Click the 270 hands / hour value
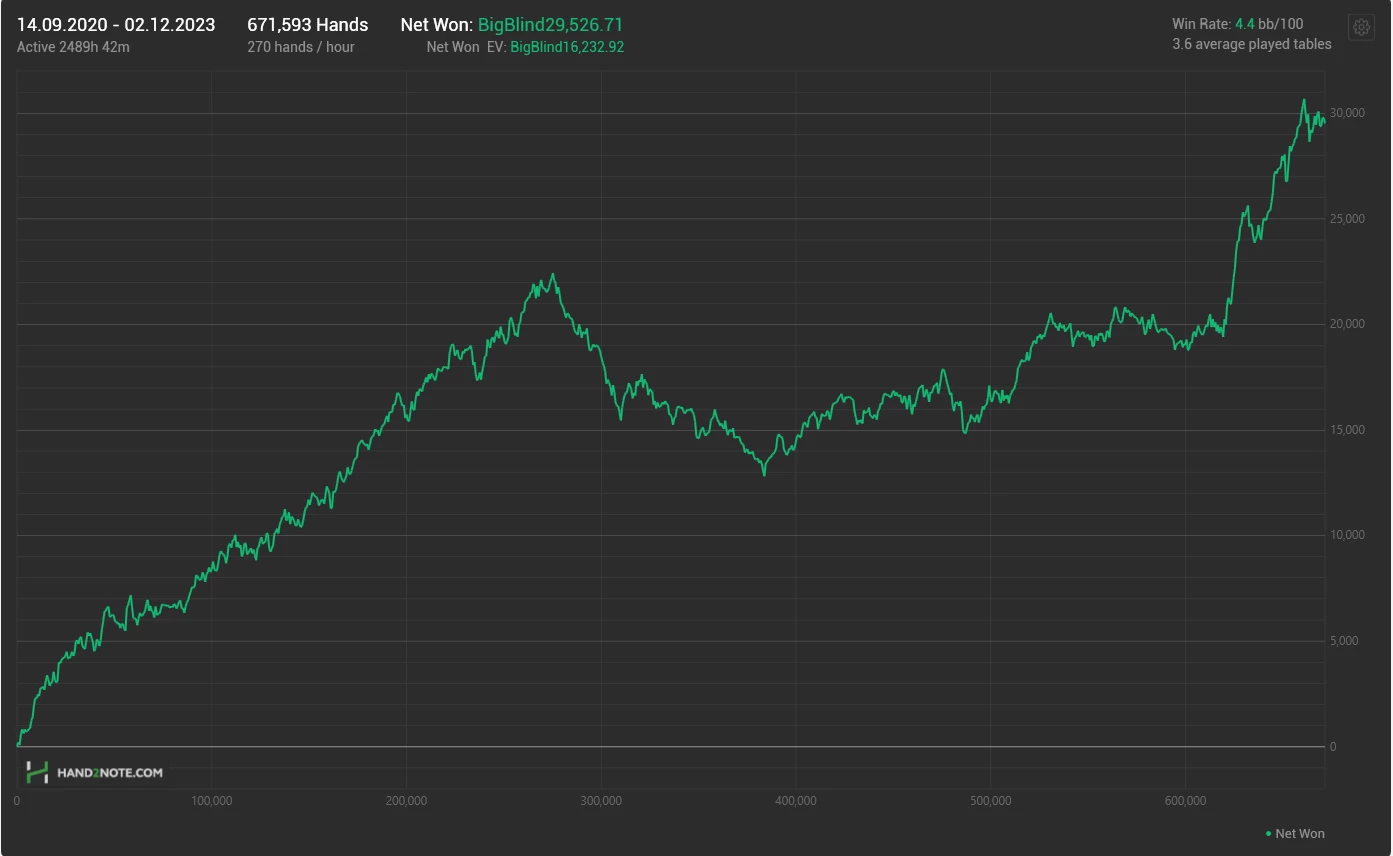Screen dimensions: 1393x856 tap(301, 47)
